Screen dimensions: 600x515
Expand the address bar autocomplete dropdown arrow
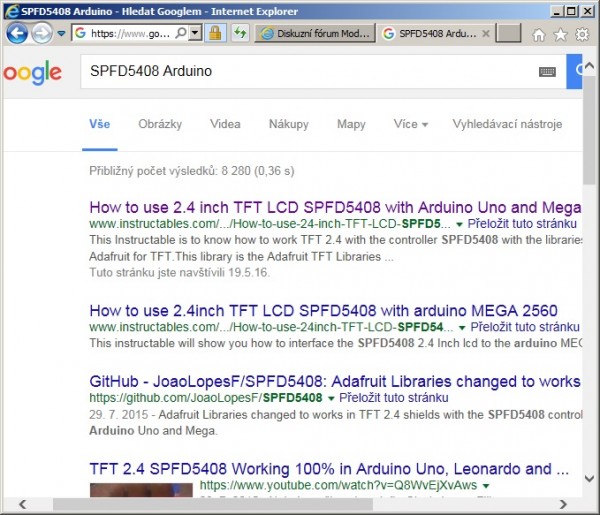(195, 33)
